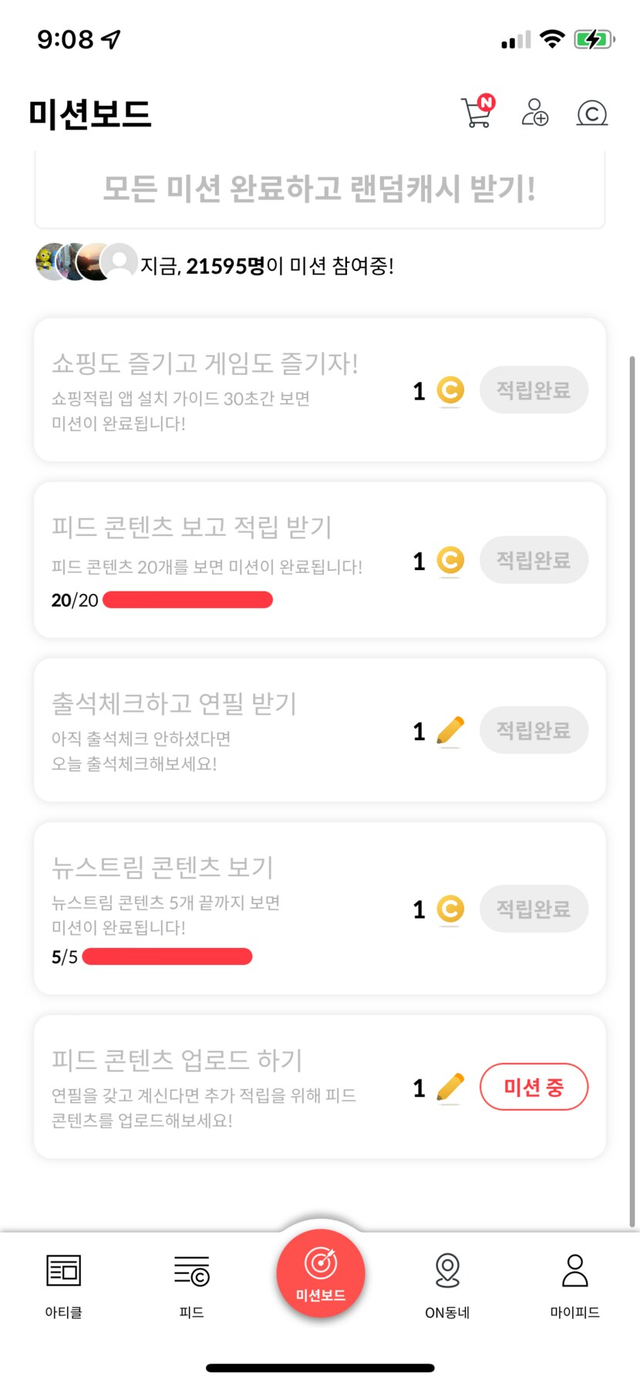Open the shopping cart icon
The height and width of the screenshot is (1386, 640).
click(476, 112)
